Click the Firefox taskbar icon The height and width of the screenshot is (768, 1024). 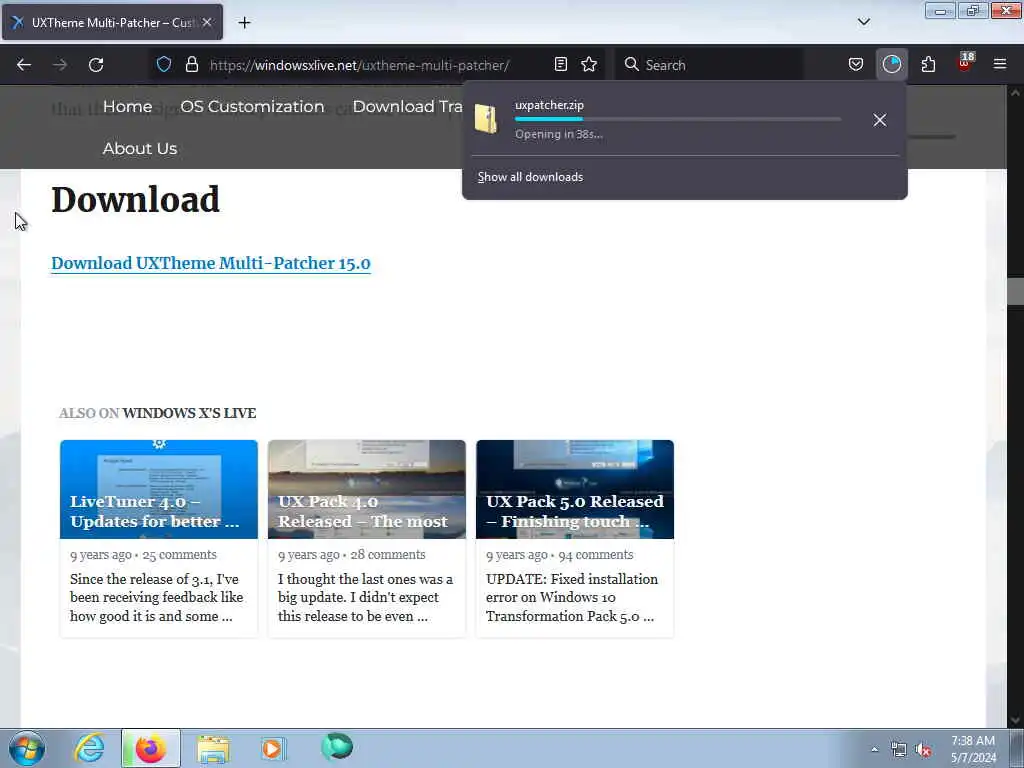[x=150, y=748]
